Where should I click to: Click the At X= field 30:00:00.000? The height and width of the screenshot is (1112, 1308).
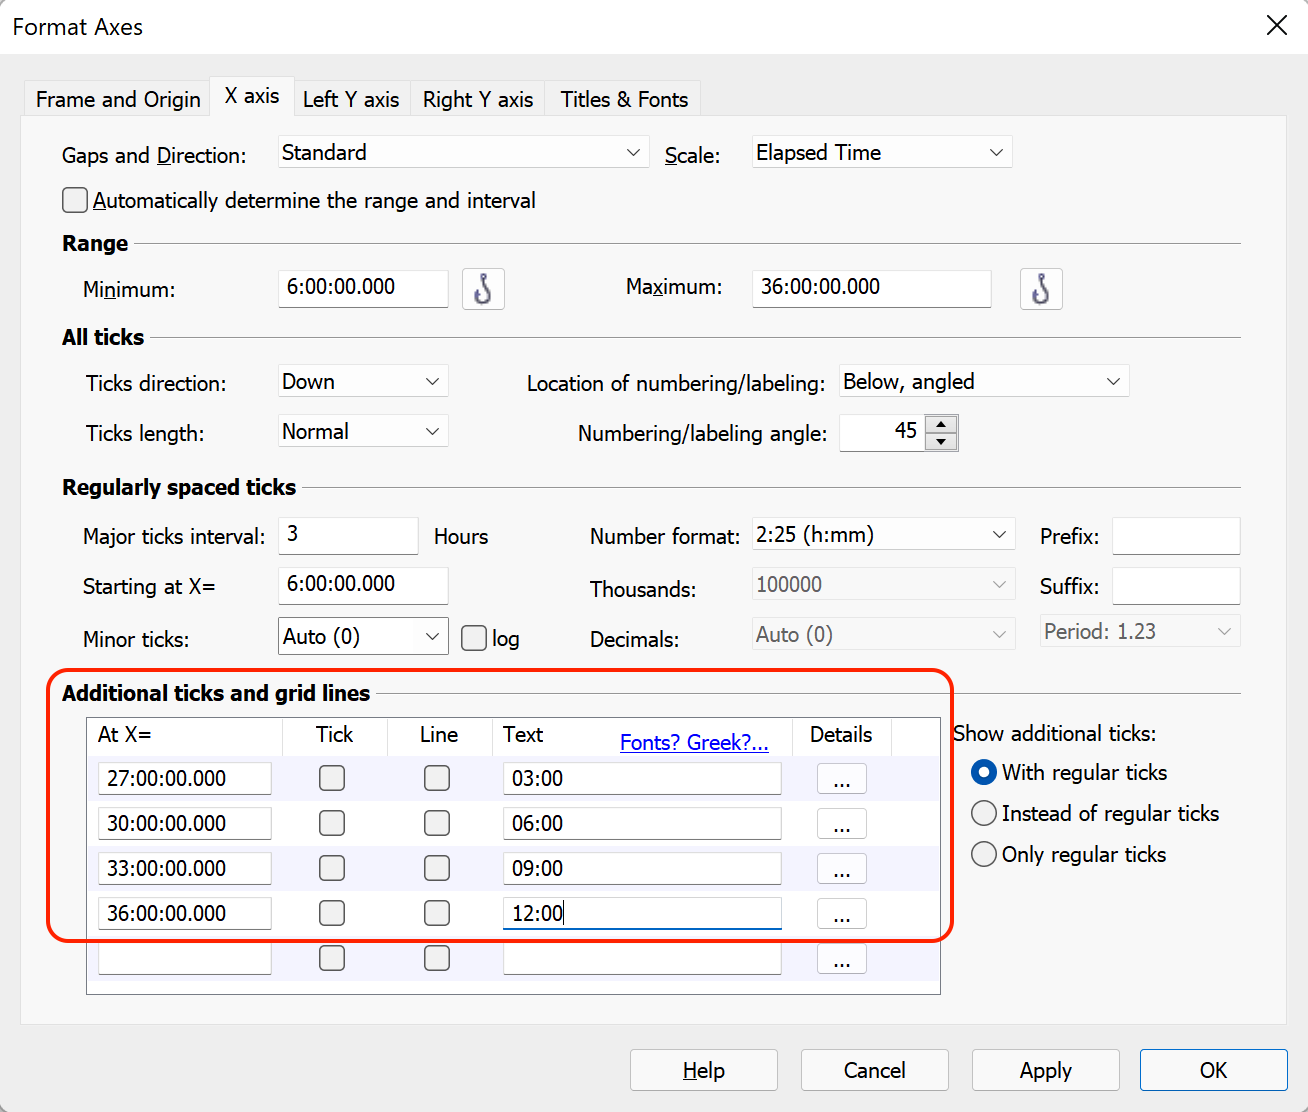tap(185, 823)
